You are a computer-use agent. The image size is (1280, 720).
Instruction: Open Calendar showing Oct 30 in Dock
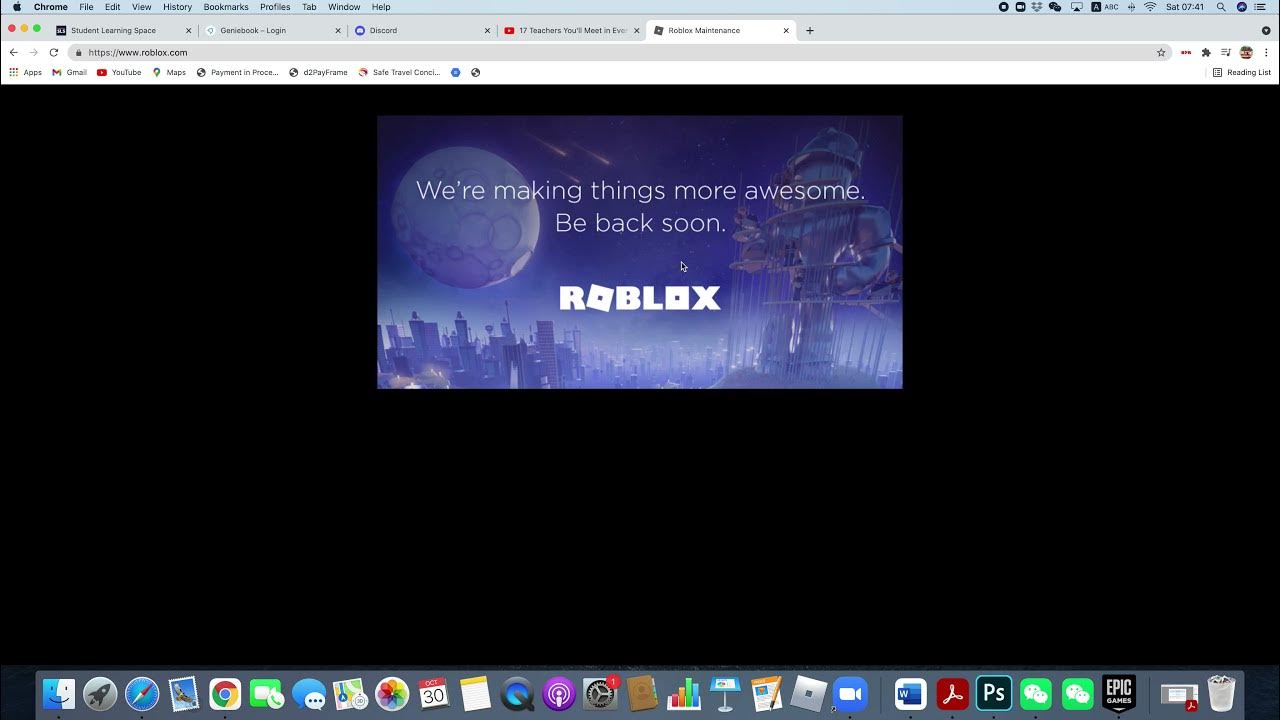click(433, 693)
